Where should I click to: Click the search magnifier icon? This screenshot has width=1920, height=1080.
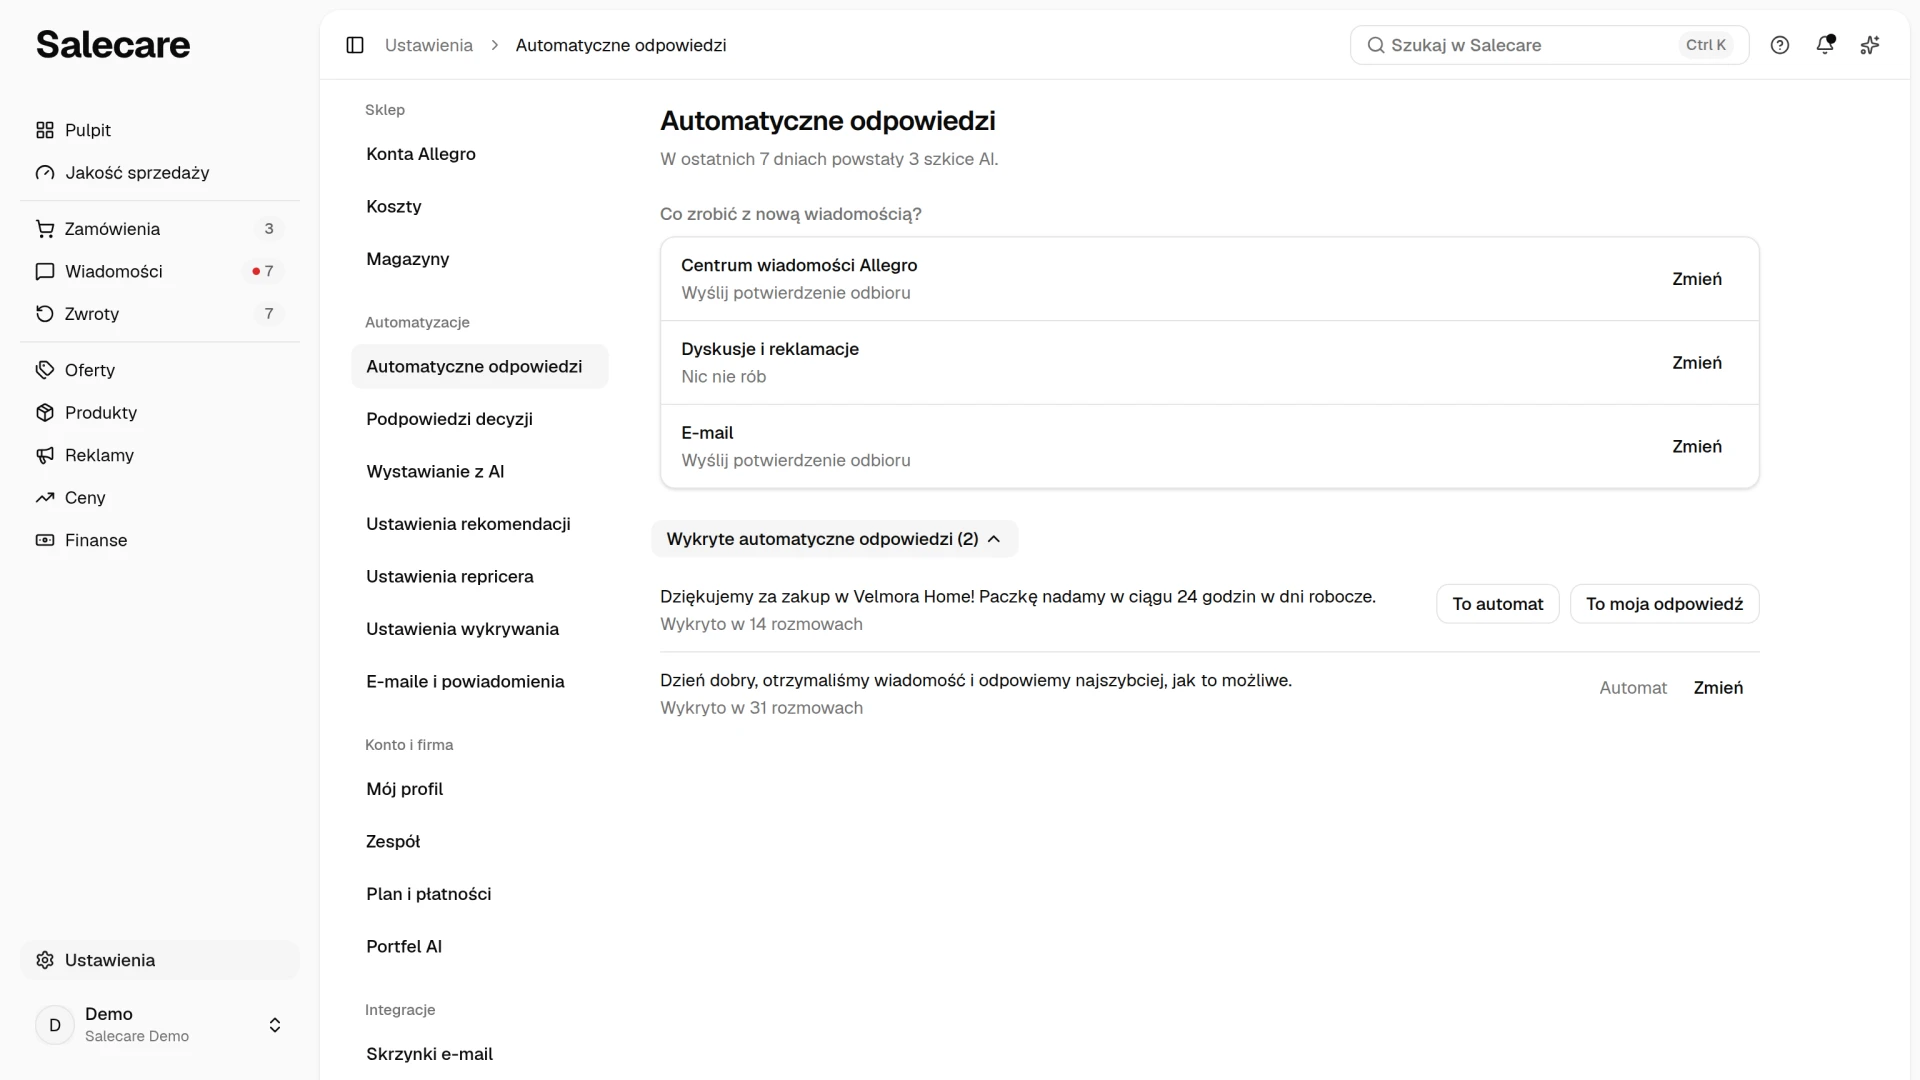tap(1376, 45)
